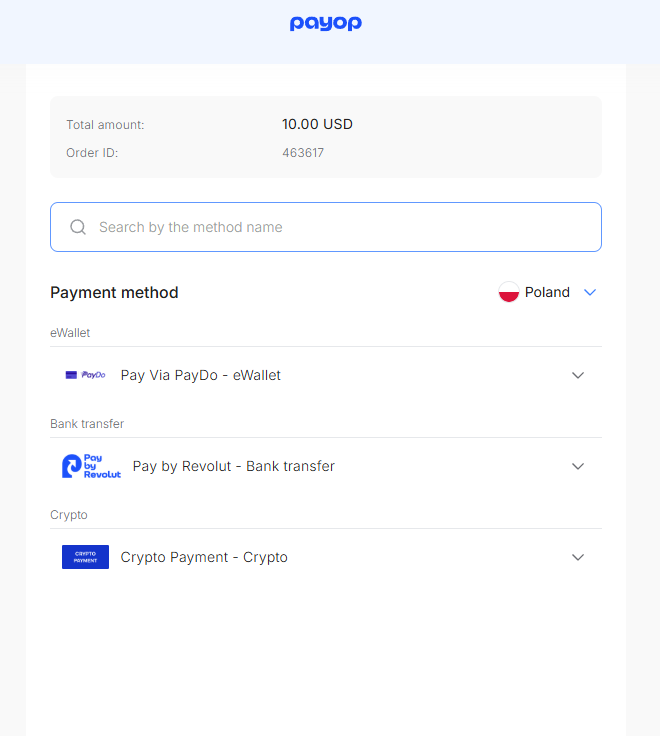Click the Bank transfer category heading
660x736 pixels.
(87, 424)
